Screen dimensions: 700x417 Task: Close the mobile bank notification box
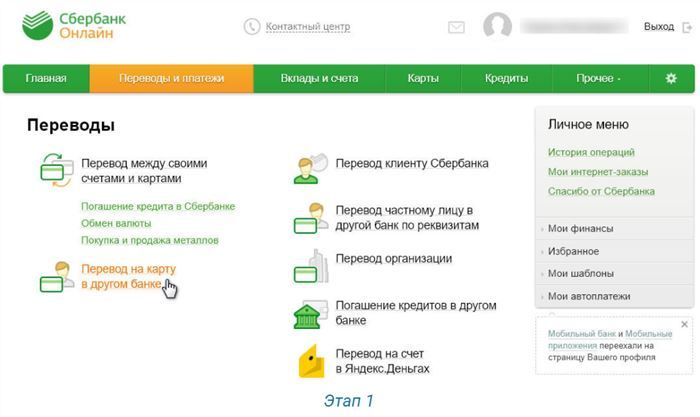click(684, 325)
